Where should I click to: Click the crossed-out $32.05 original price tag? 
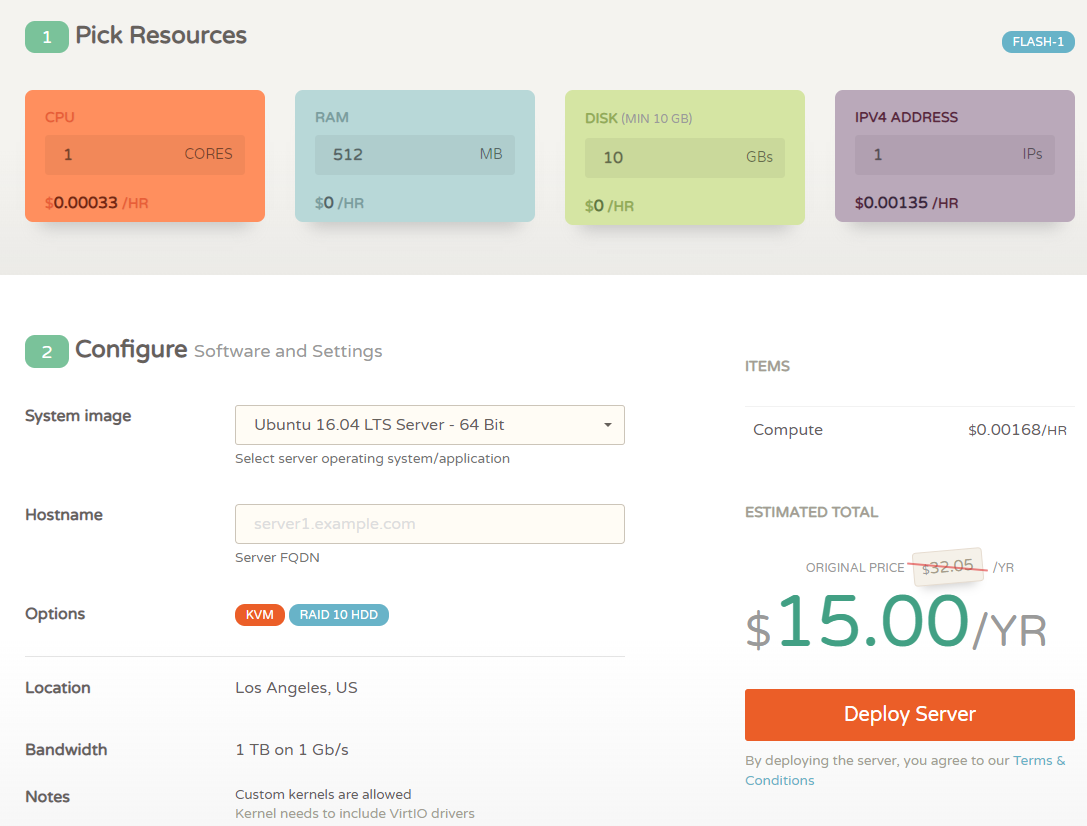click(x=948, y=566)
